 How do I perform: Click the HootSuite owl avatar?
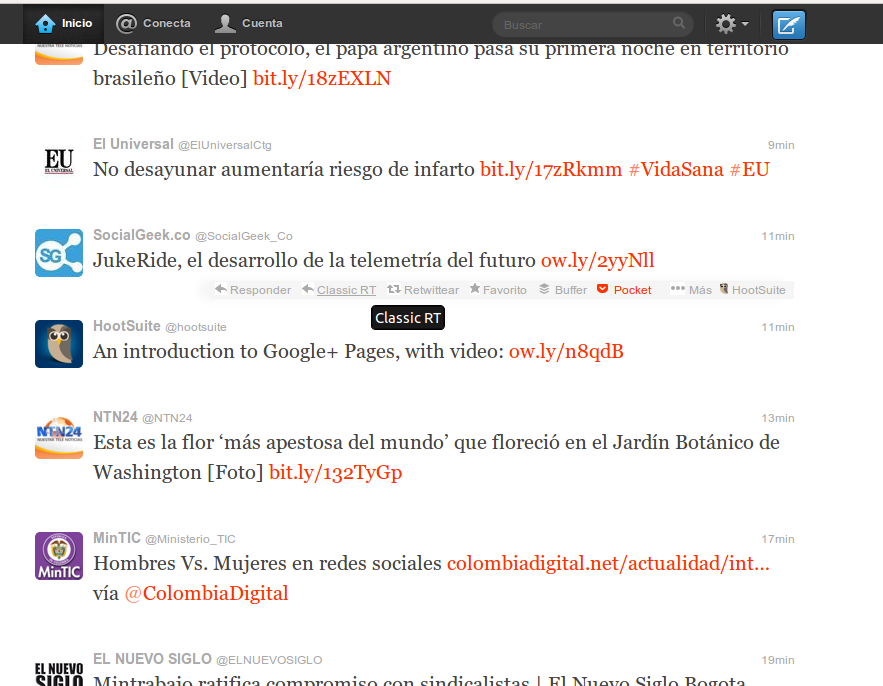pos(59,344)
